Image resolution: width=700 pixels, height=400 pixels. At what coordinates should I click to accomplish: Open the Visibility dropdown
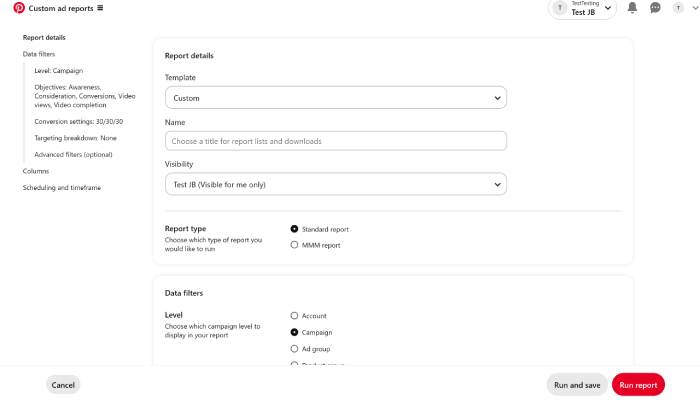tap(336, 184)
